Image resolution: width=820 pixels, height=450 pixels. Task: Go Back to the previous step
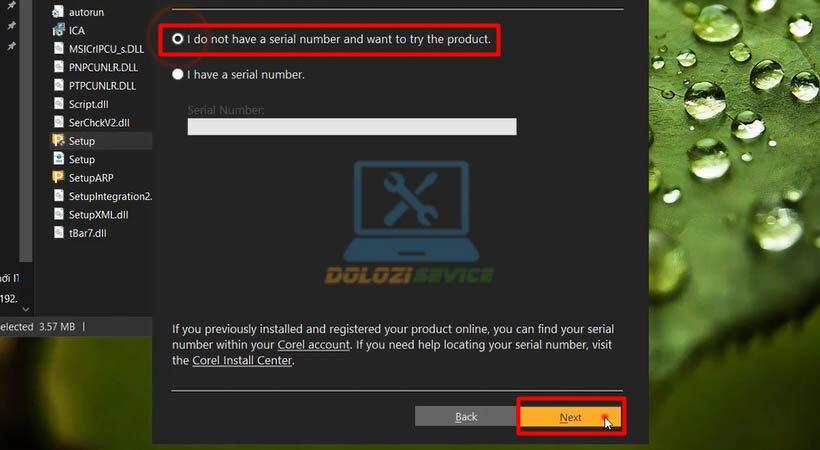click(465, 417)
